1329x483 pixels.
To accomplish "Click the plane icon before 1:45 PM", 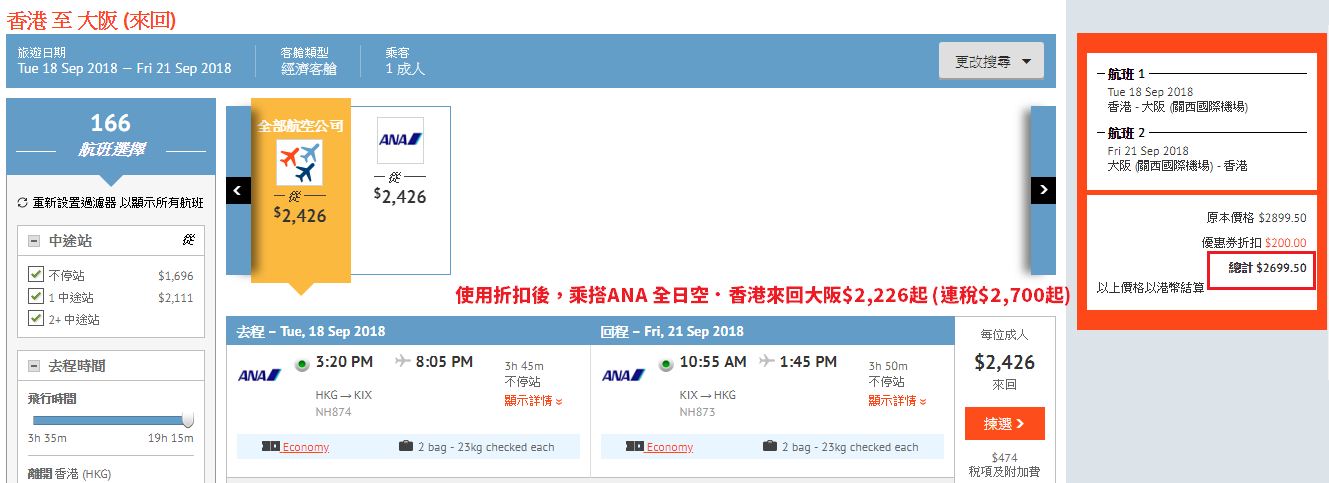I will (x=768, y=361).
